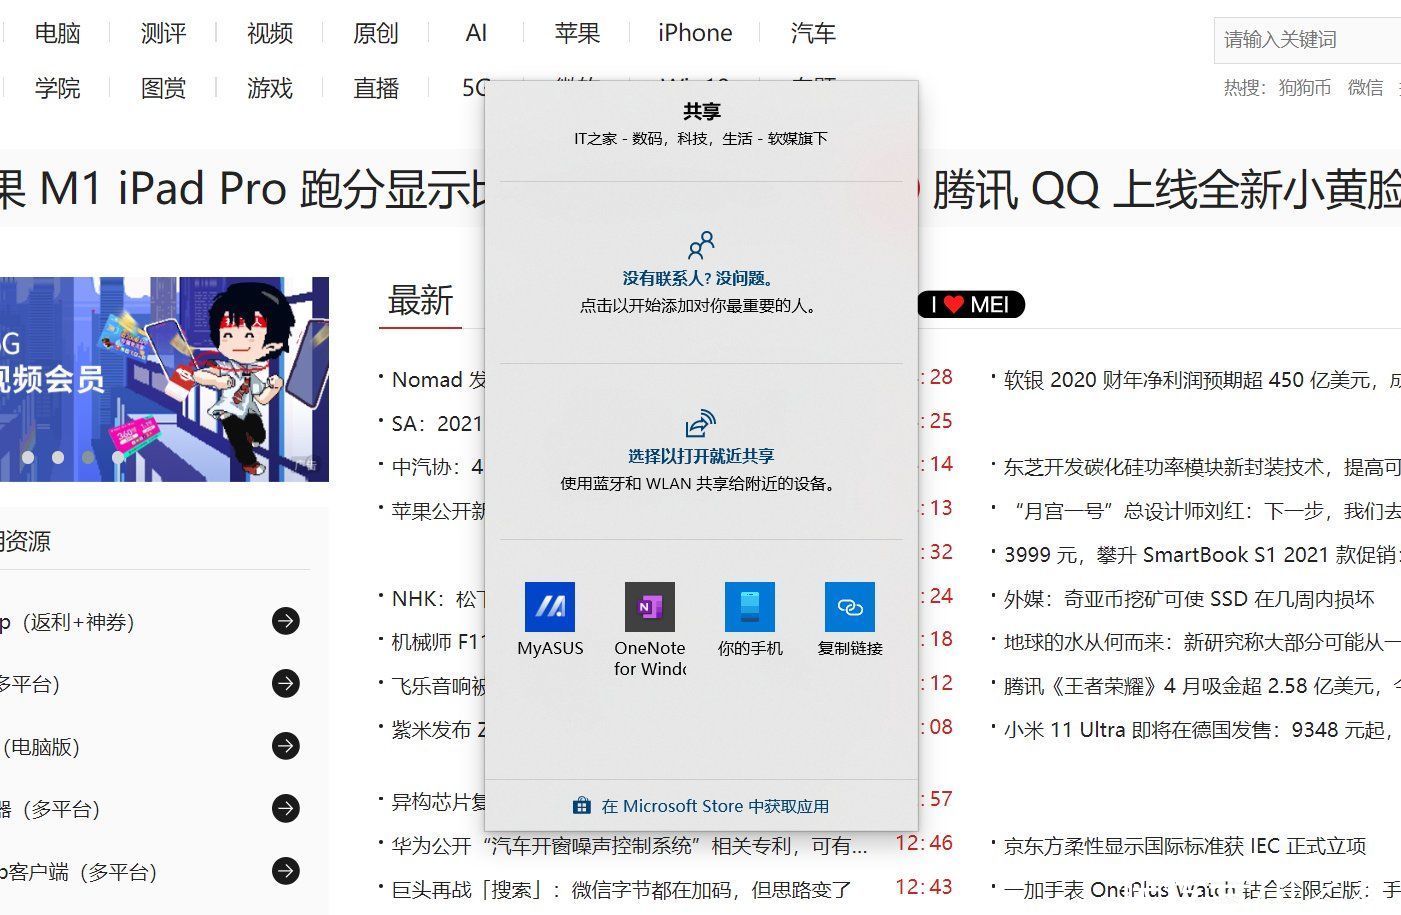Open article 攀升 SmartBook S1 2021
This screenshot has height=915, width=1401.
pos(1202,555)
